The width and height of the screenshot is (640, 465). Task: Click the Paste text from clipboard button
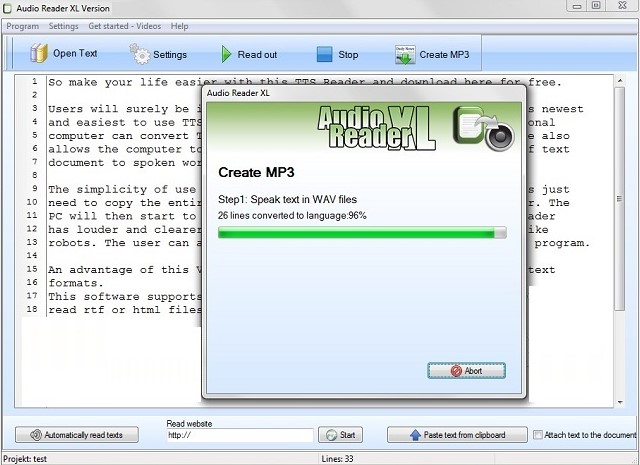[x=457, y=435]
